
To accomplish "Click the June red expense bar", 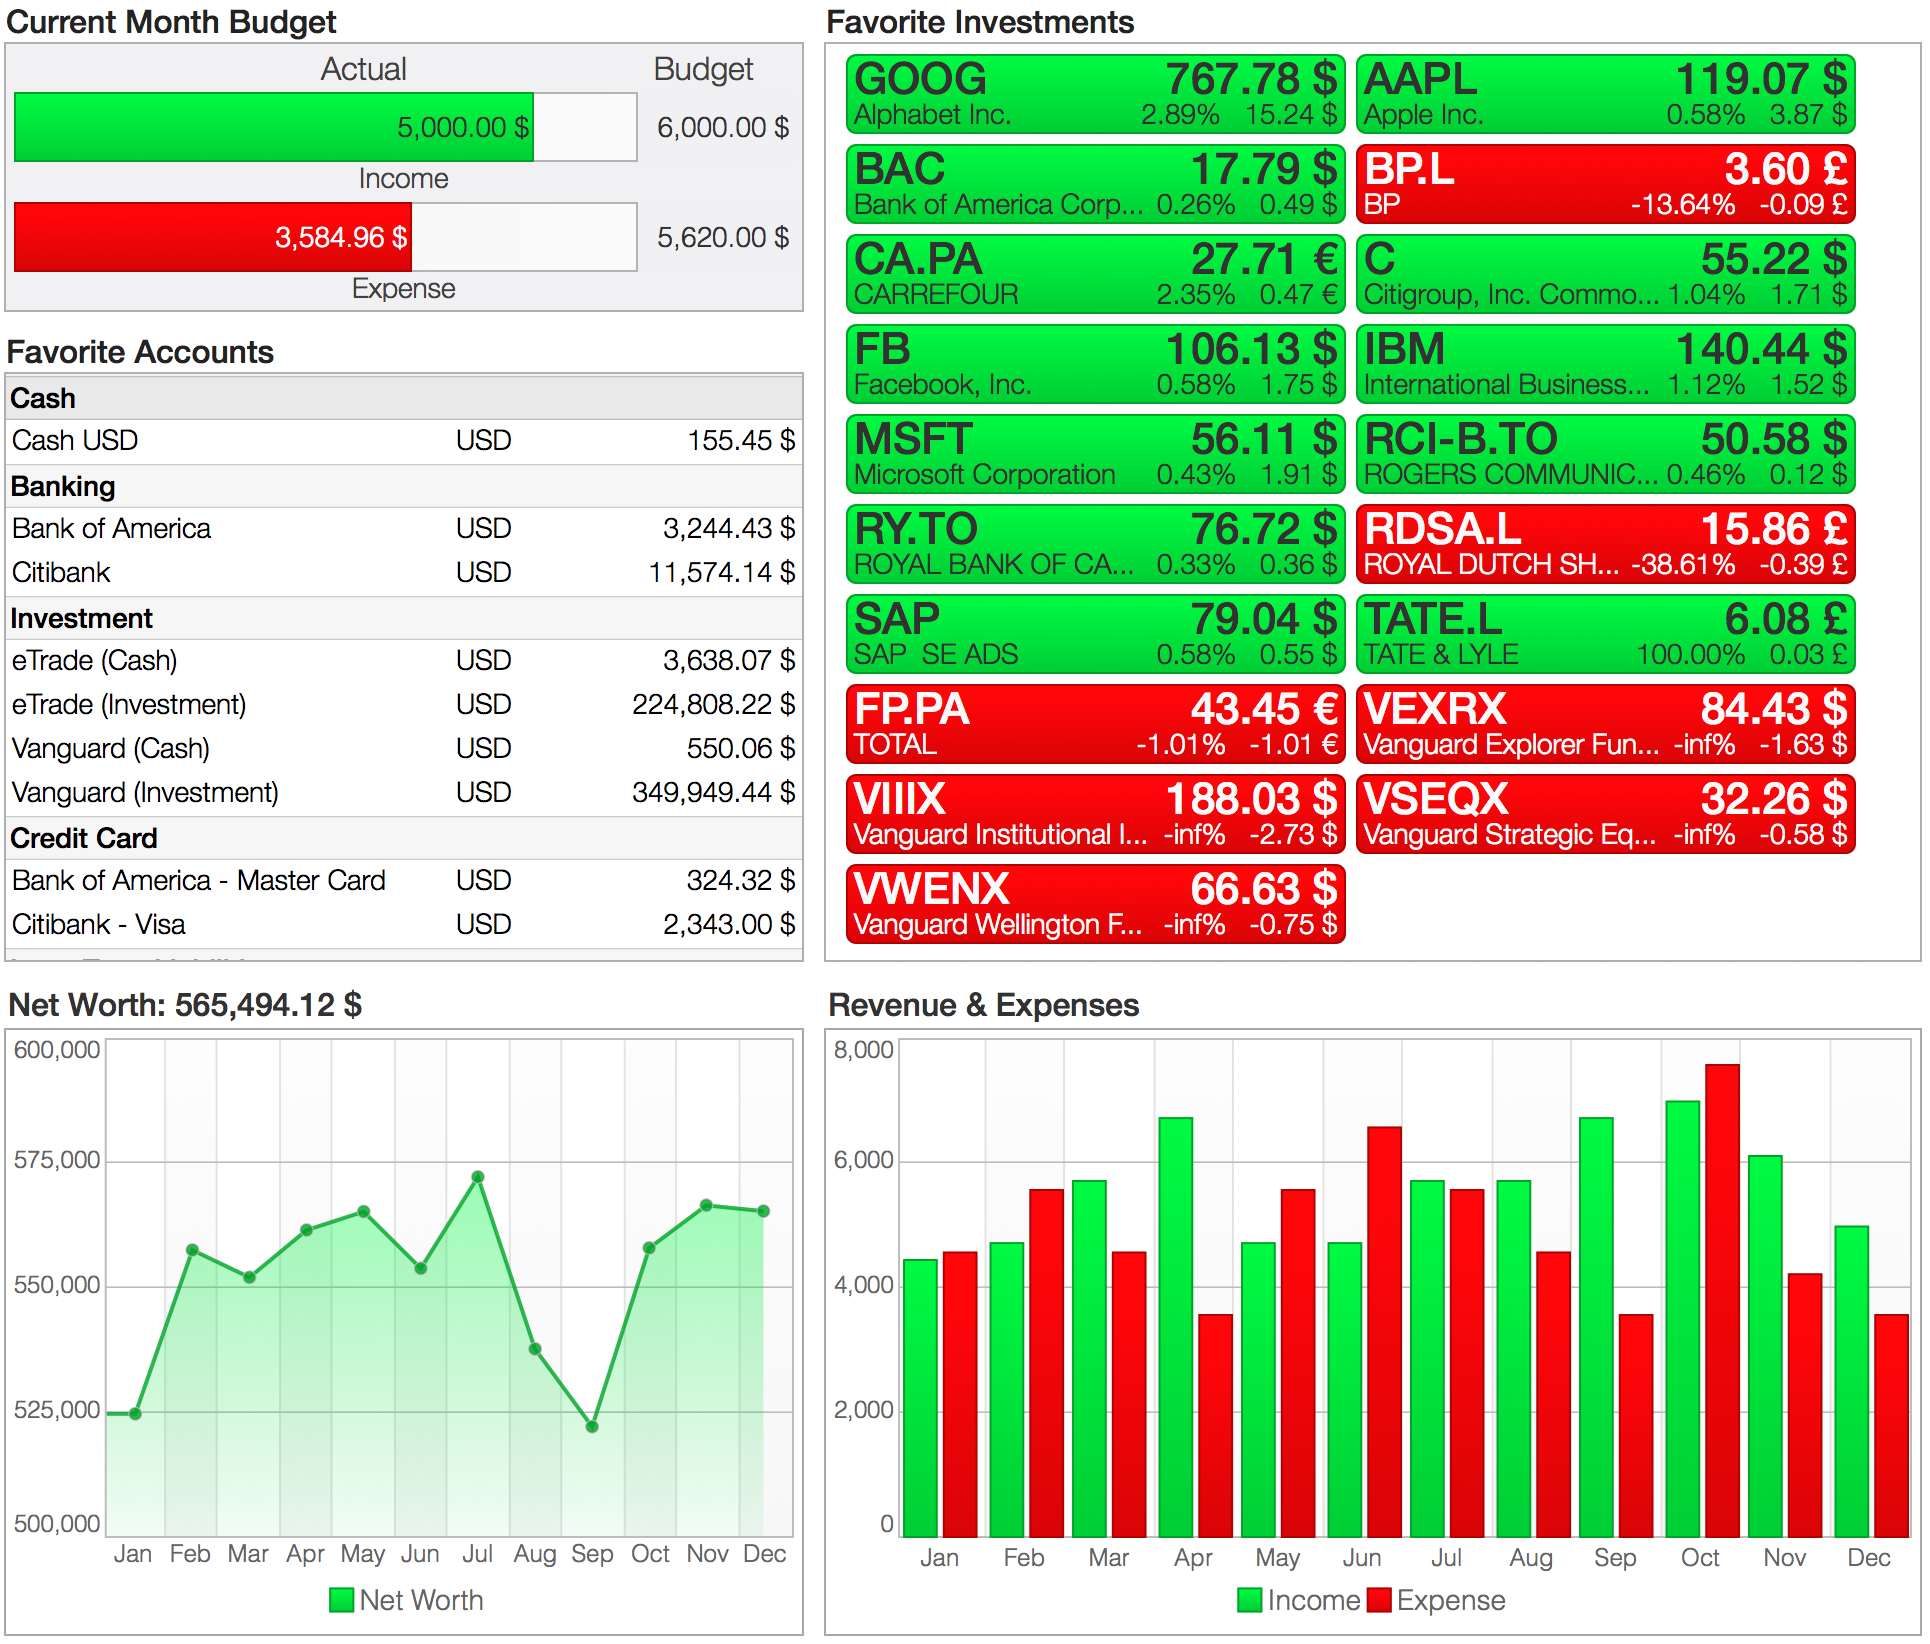I will pos(1384,1332).
